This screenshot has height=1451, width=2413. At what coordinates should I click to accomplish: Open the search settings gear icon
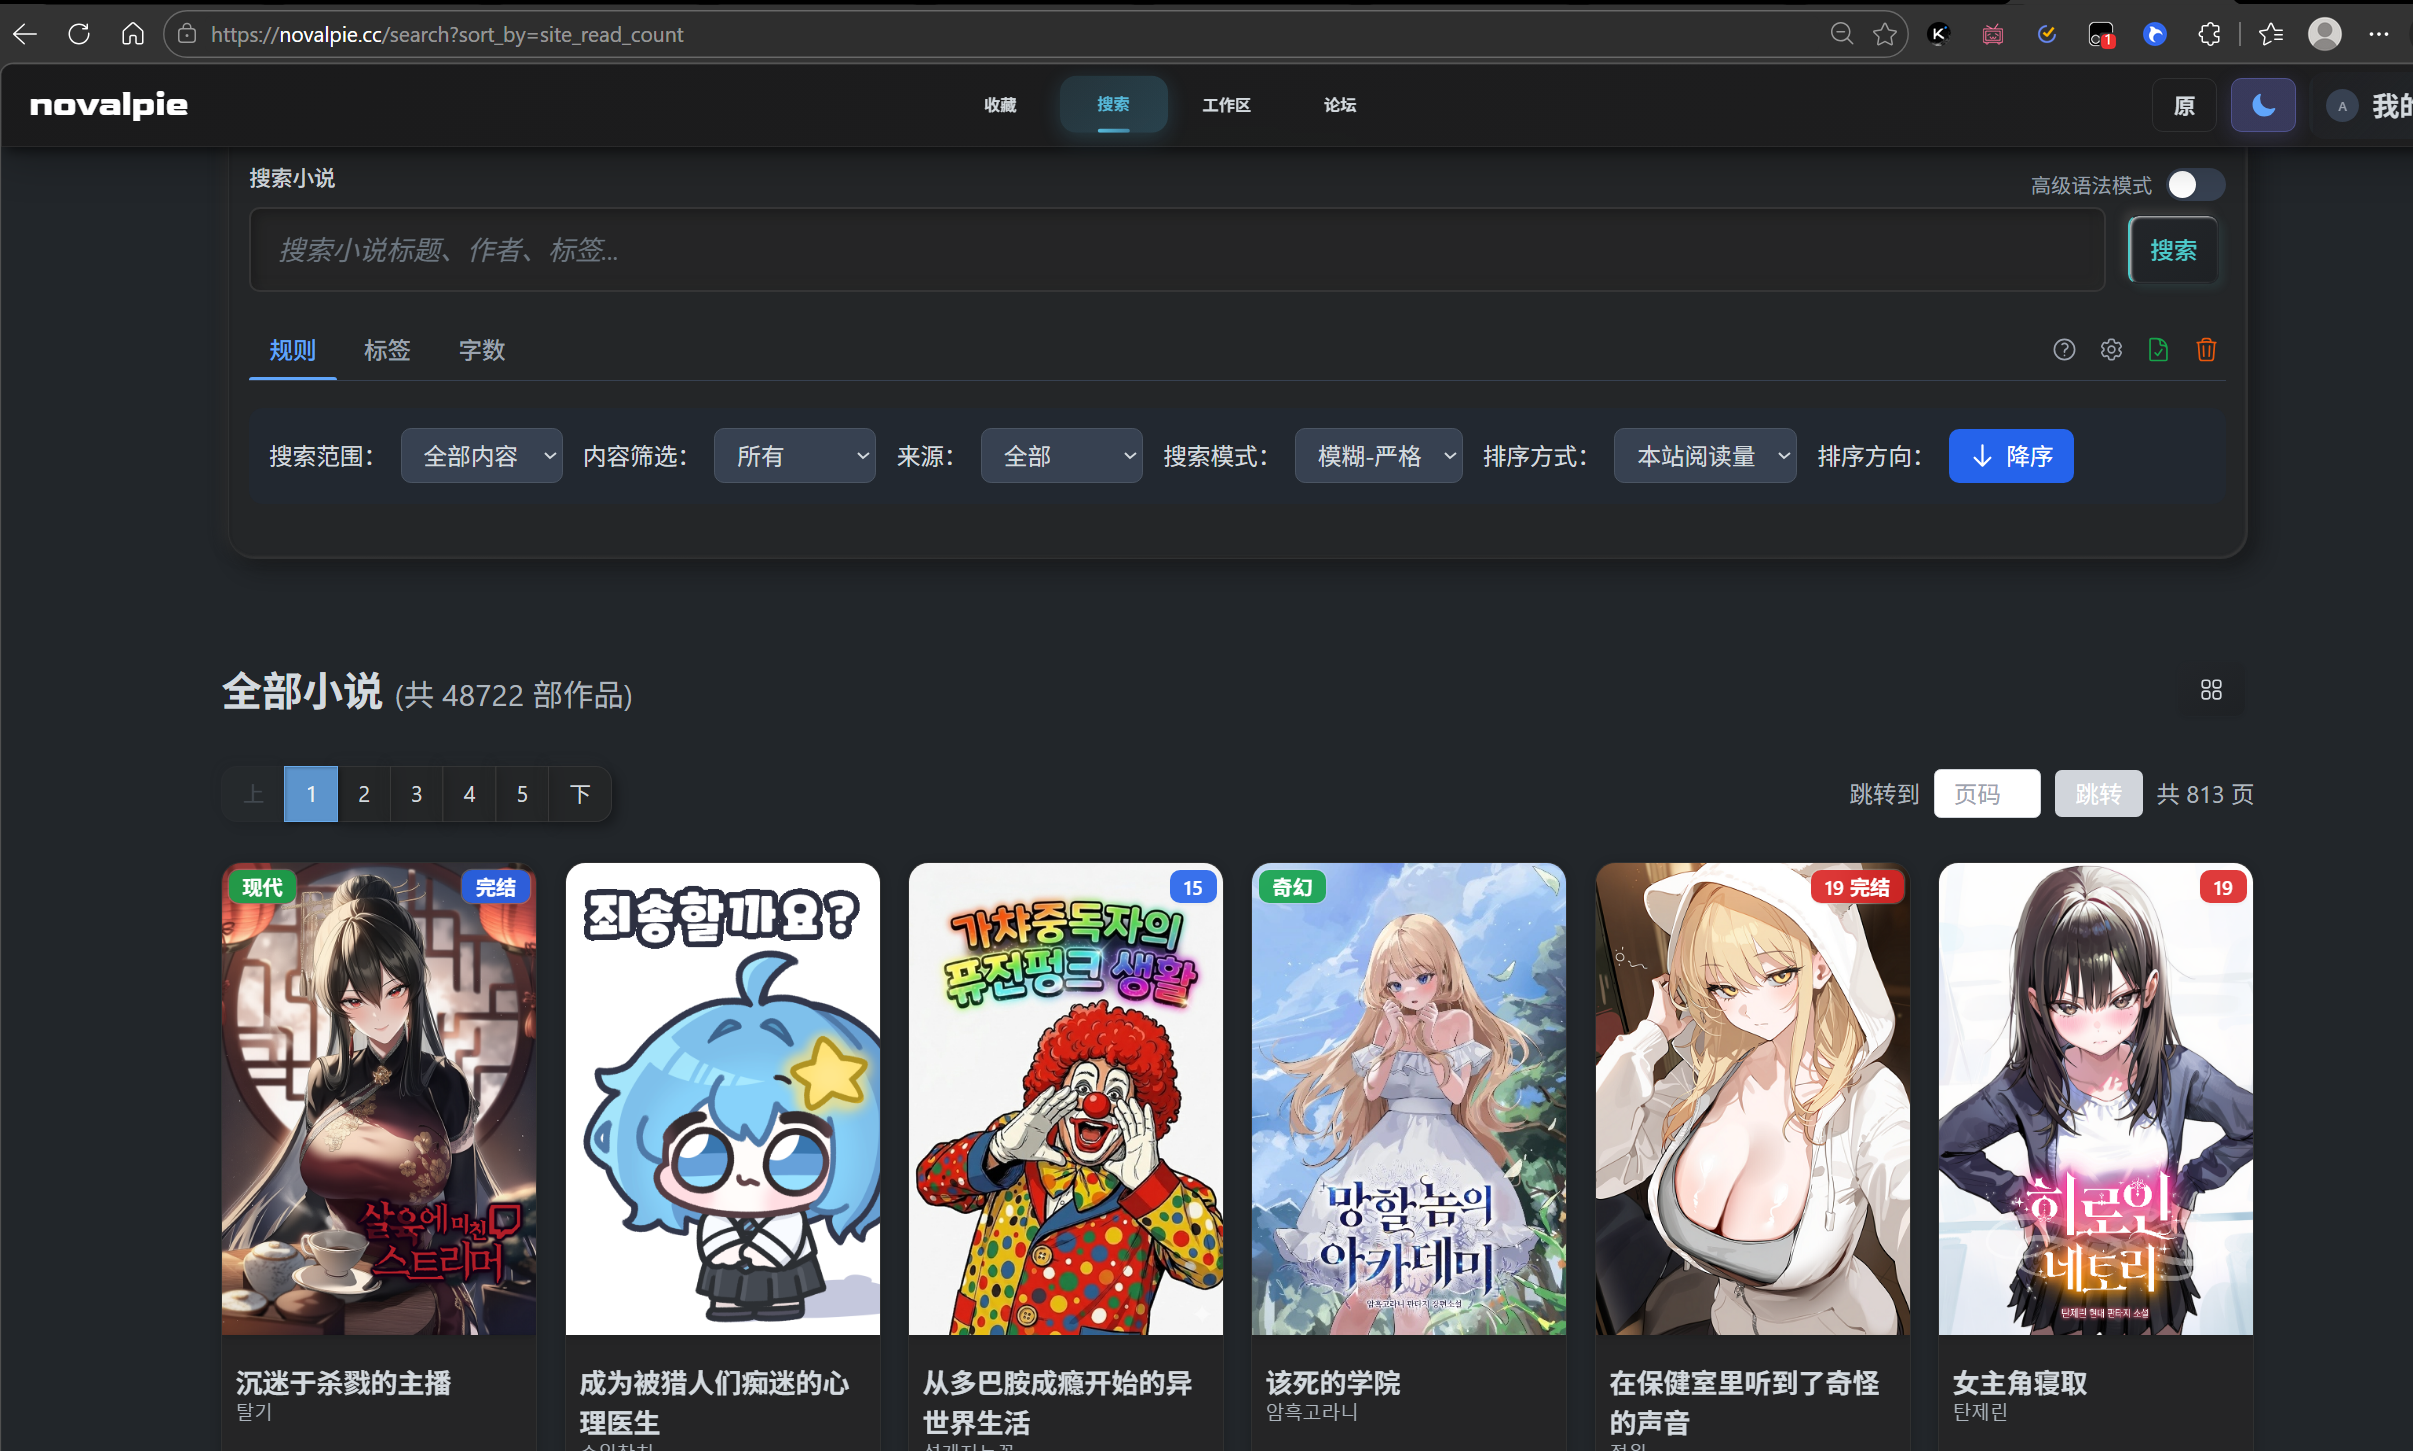click(2111, 350)
